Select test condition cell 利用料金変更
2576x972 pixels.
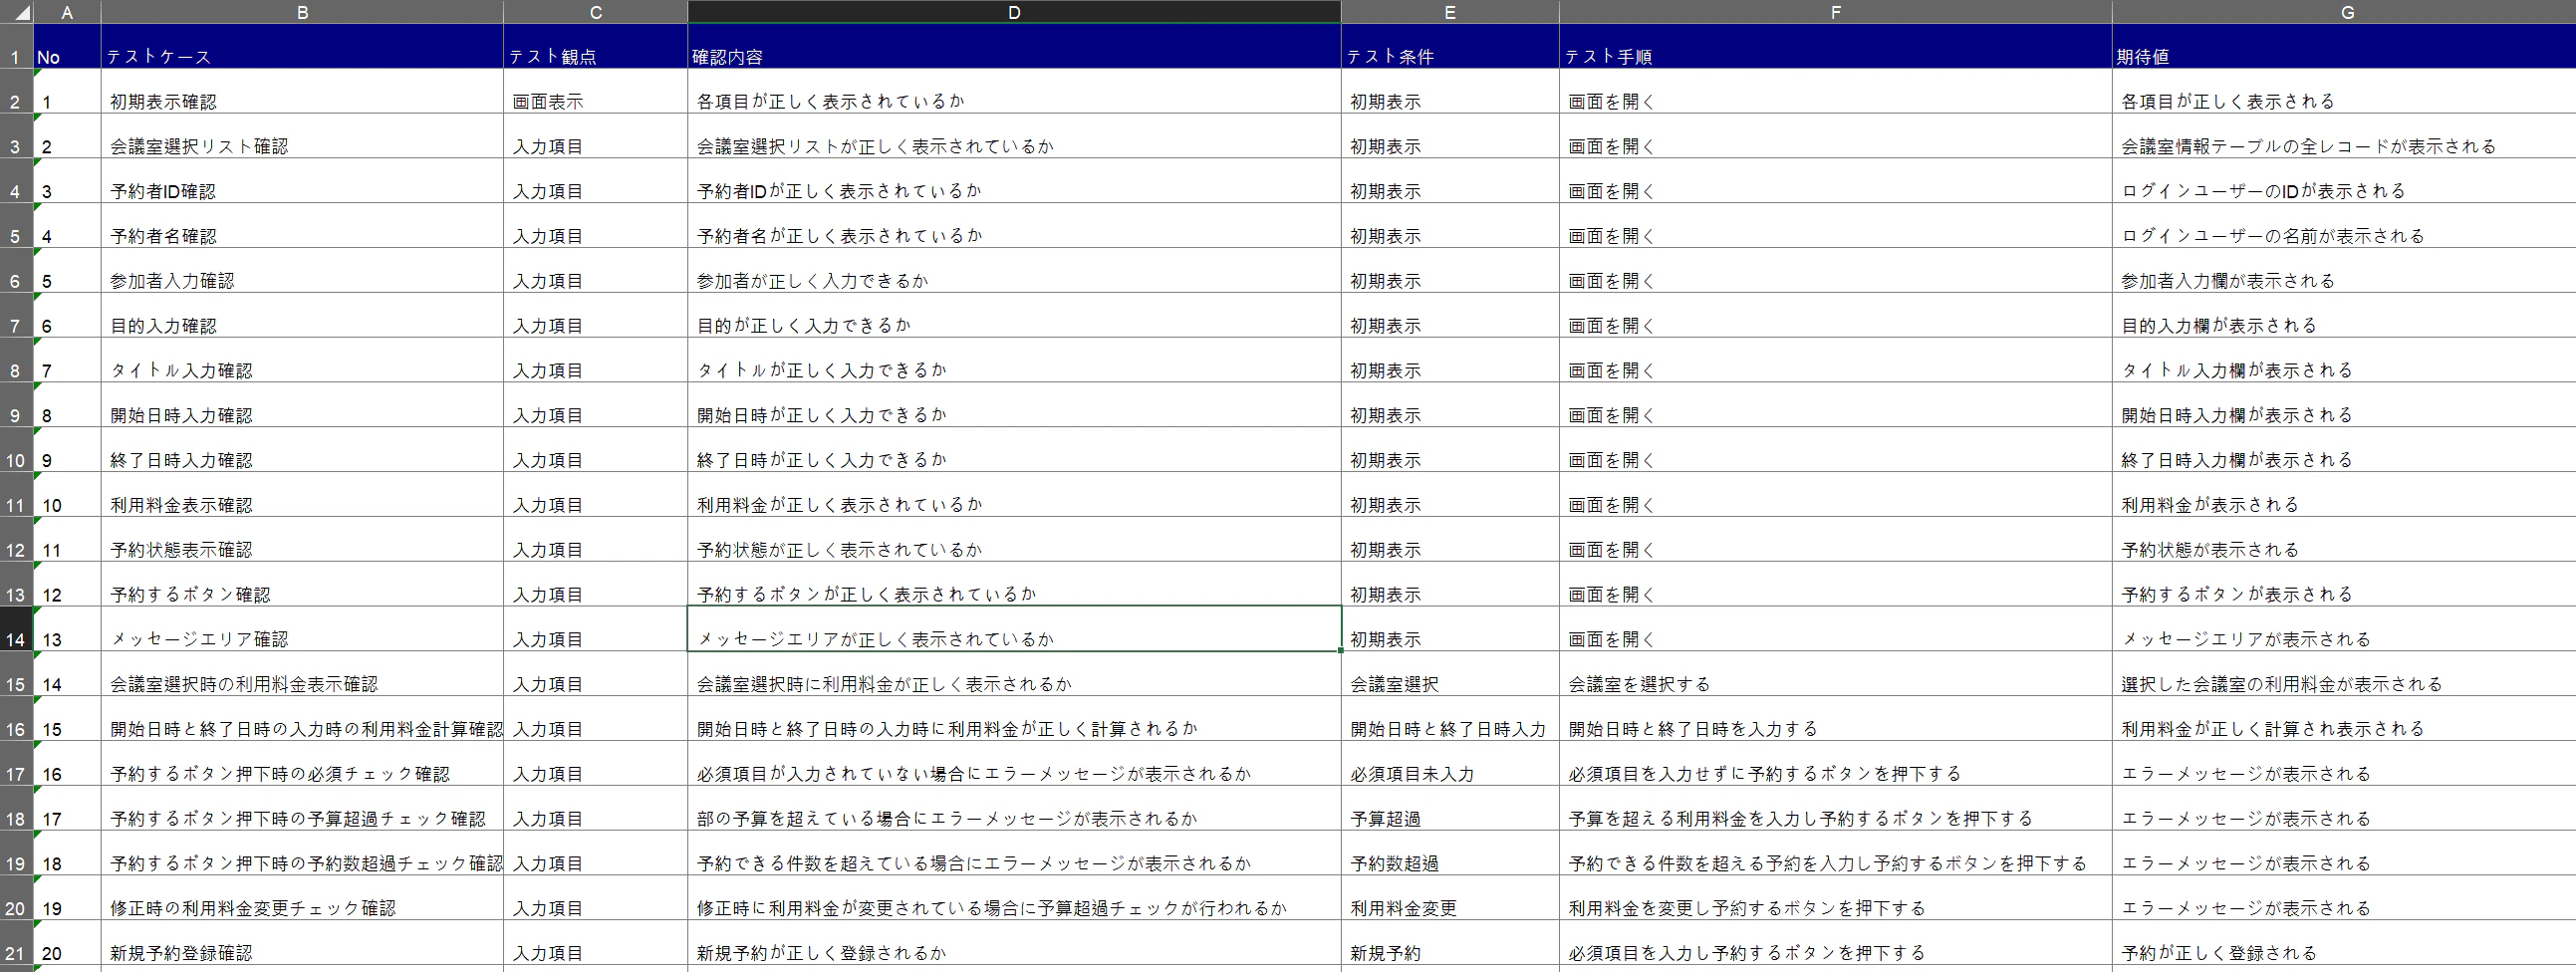(1450, 898)
